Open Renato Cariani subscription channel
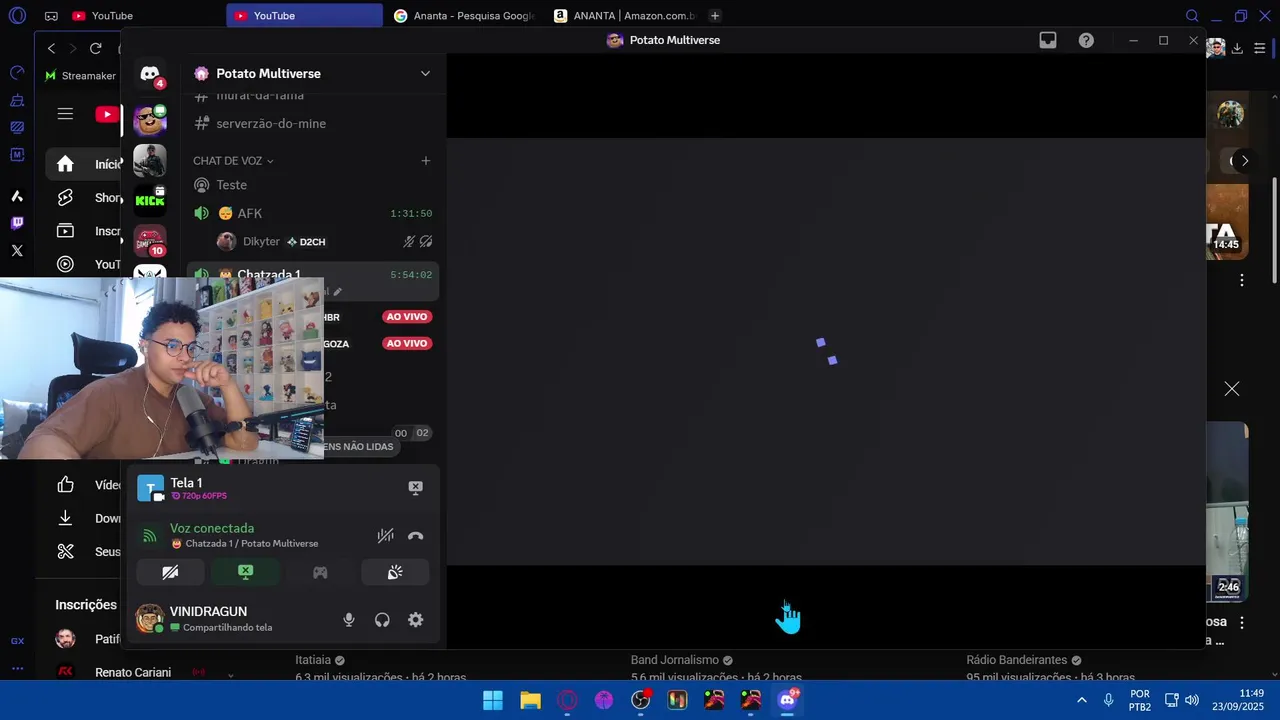 132,672
